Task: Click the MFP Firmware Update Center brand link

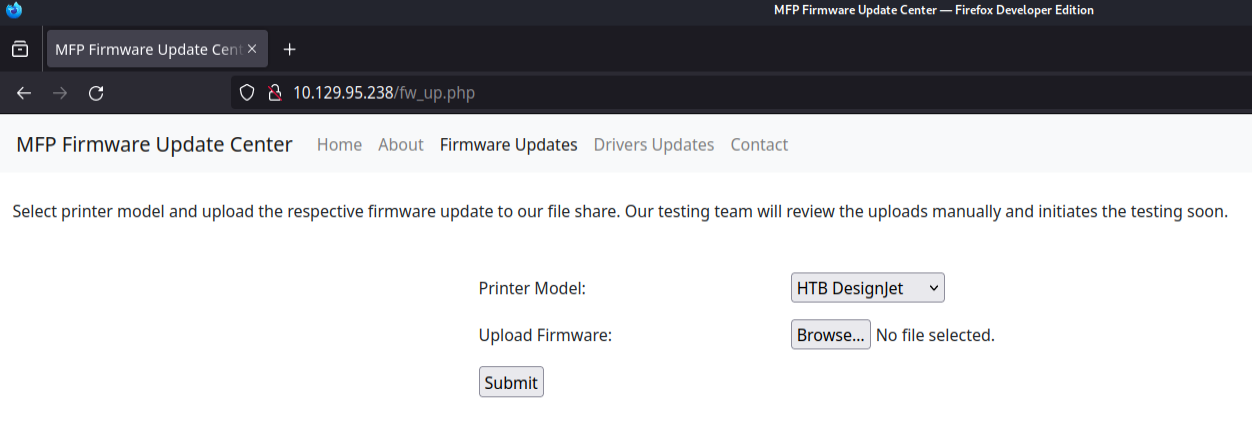Action: 154,144
